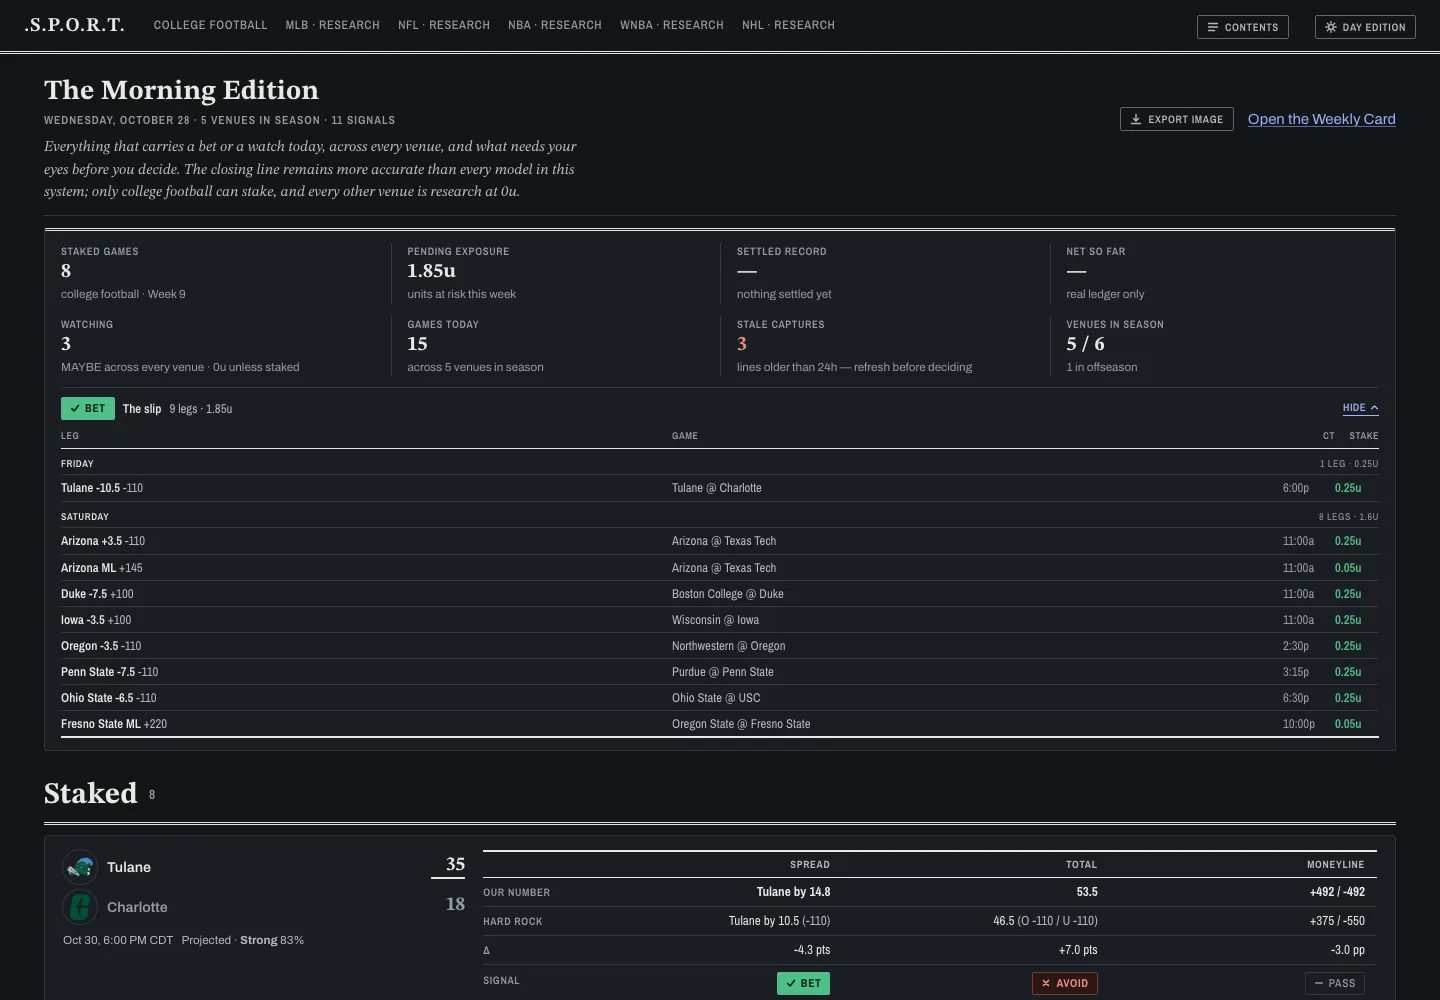Open the NBA Research tab
Image resolution: width=1440 pixels, height=1000 pixels.
[555, 25]
